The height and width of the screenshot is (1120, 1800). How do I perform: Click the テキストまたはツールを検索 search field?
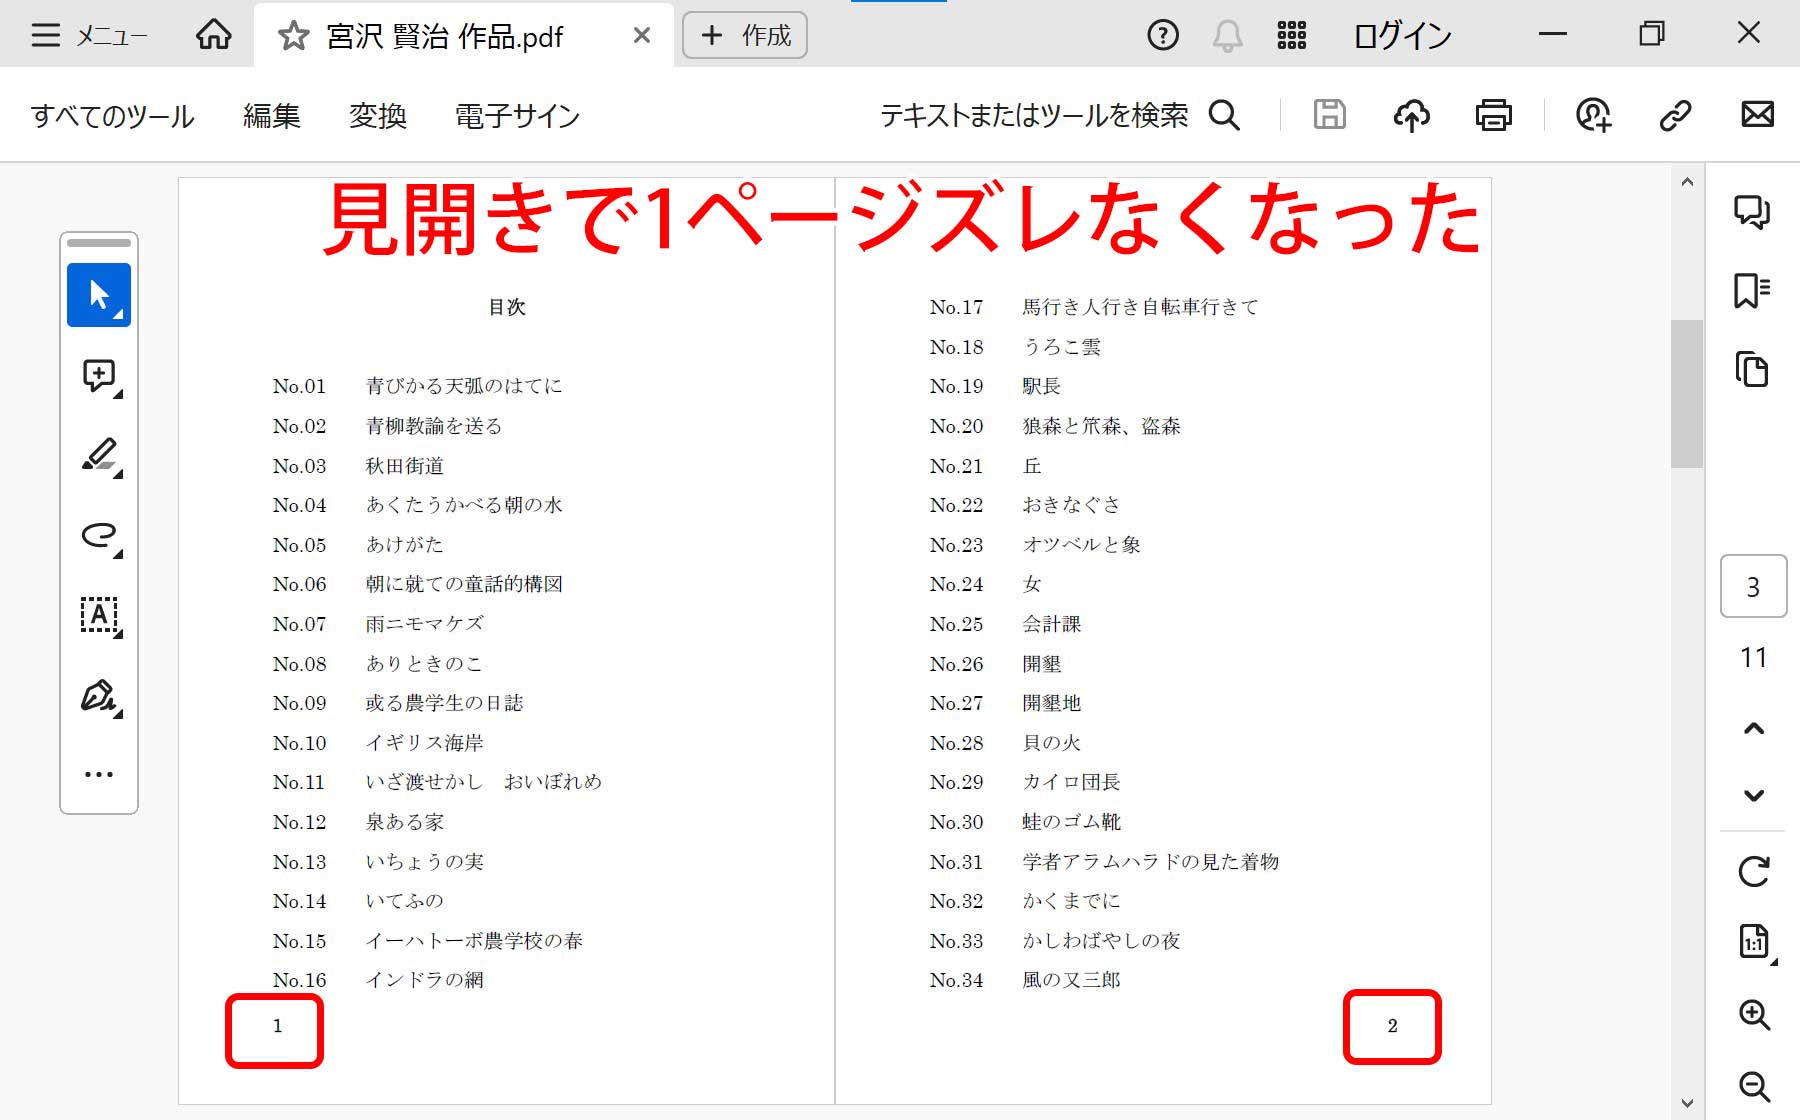(x=1060, y=116)
